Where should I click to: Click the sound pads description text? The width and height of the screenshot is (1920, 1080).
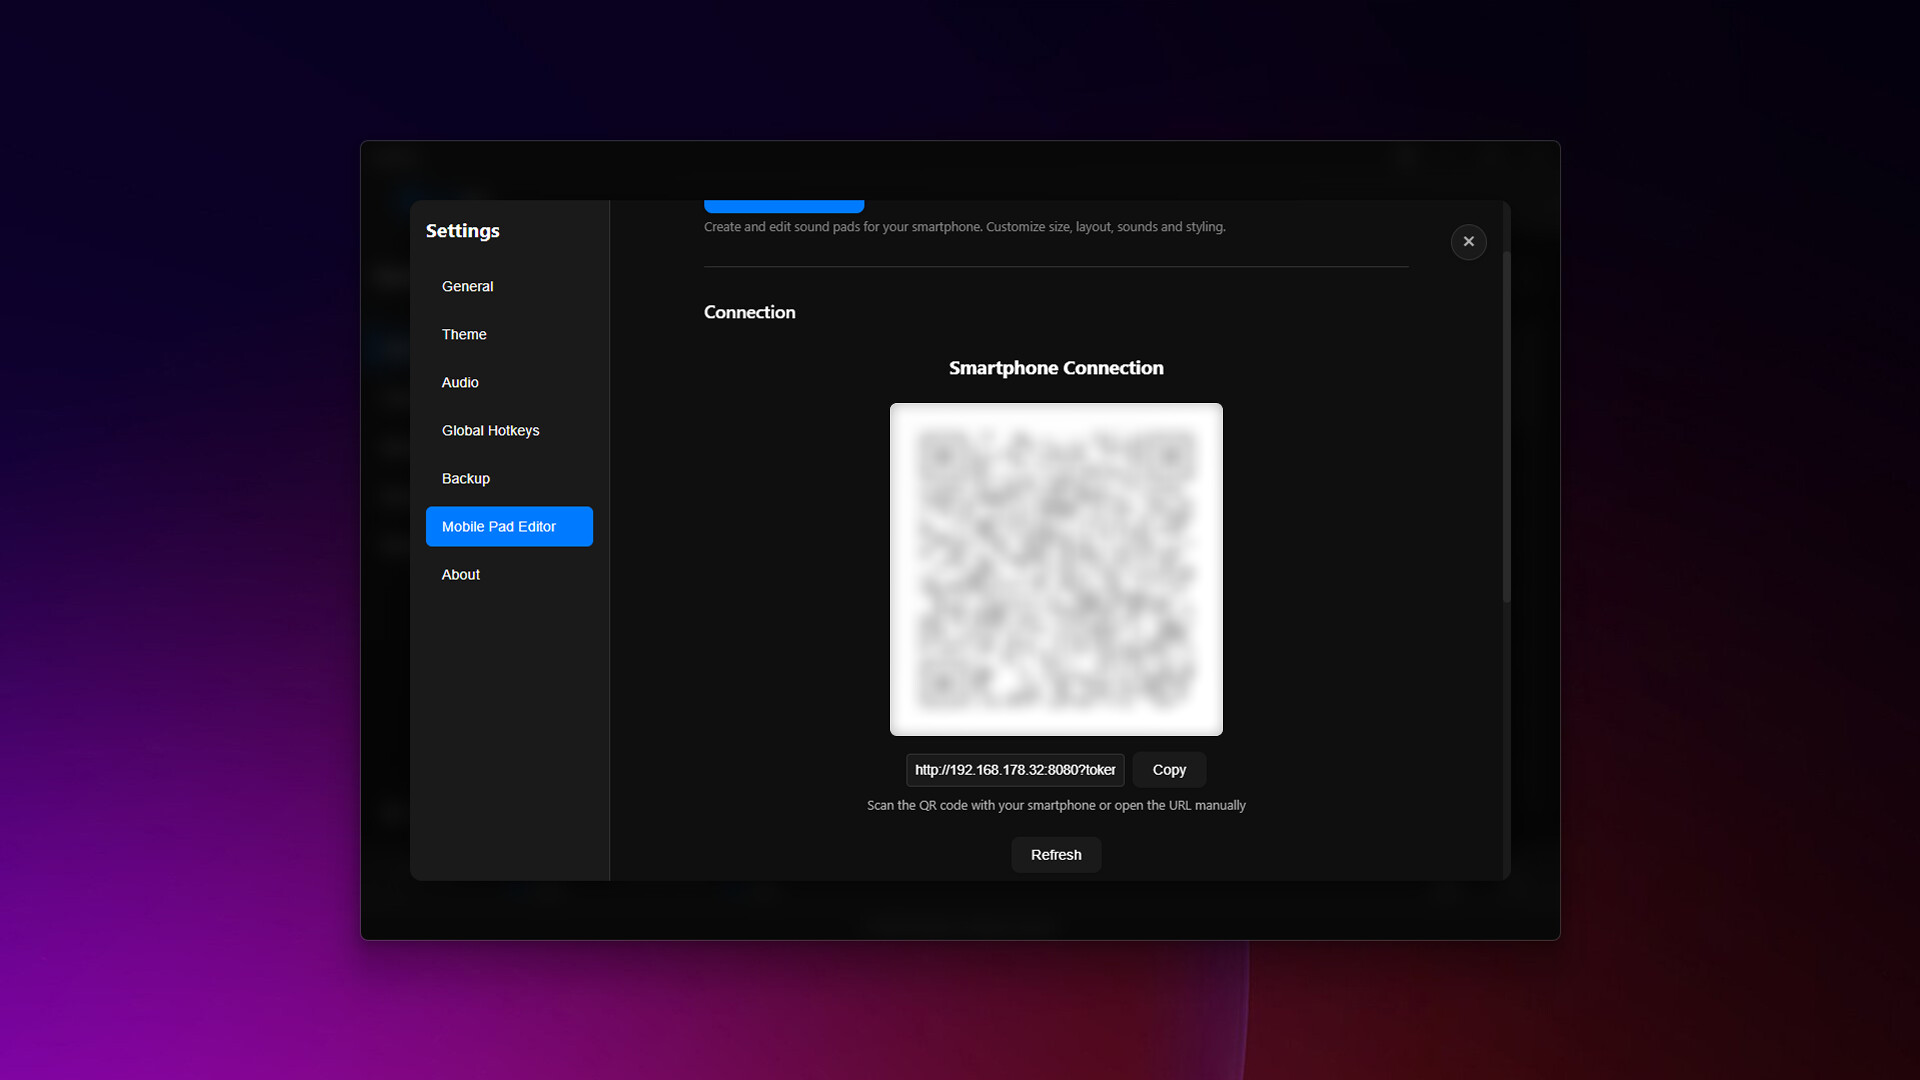point(964,227)
